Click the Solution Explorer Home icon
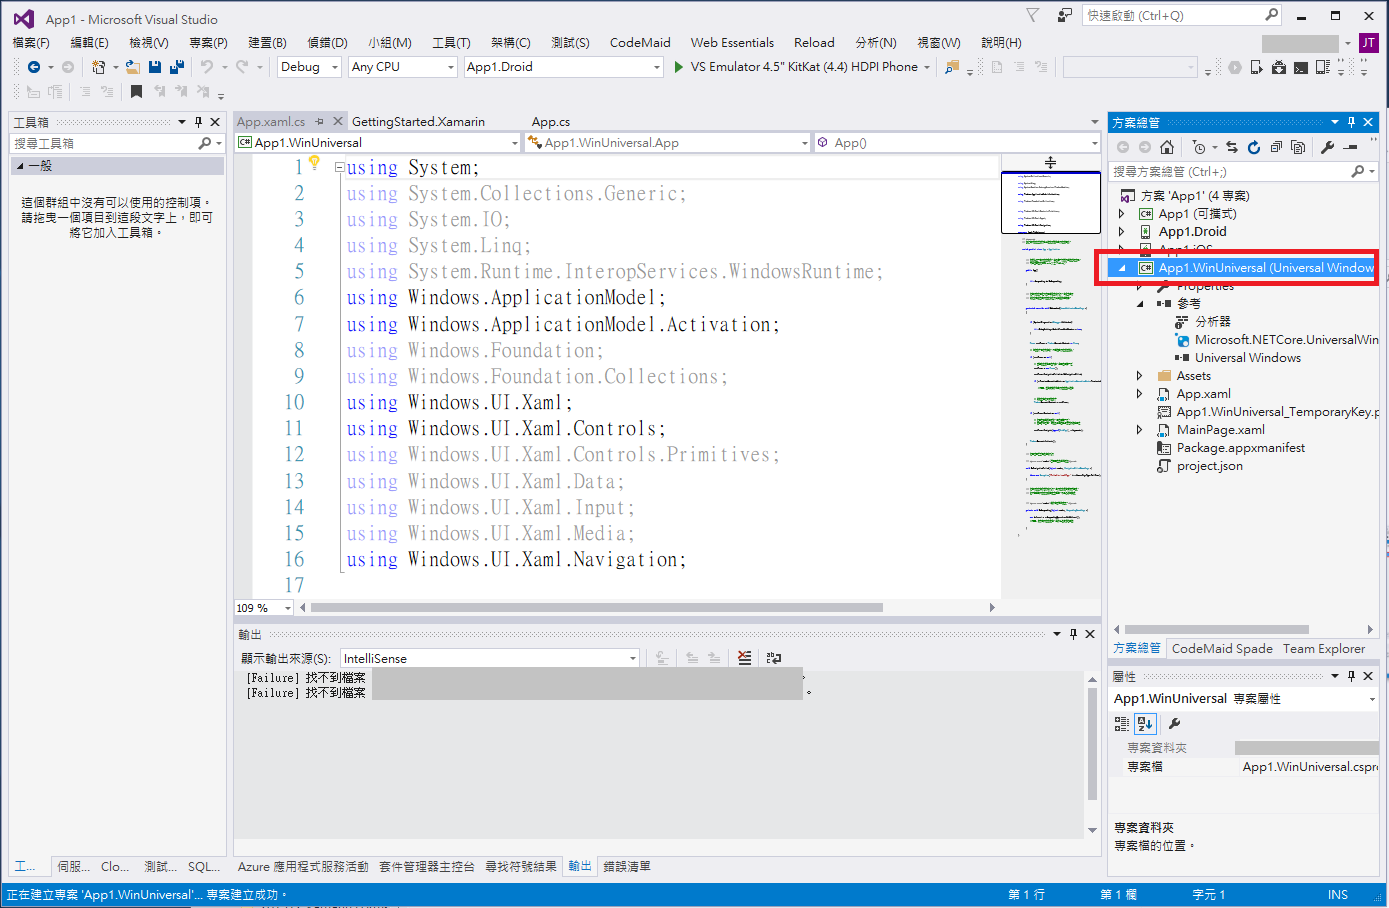1389x908 pixels. (1167, 147)
